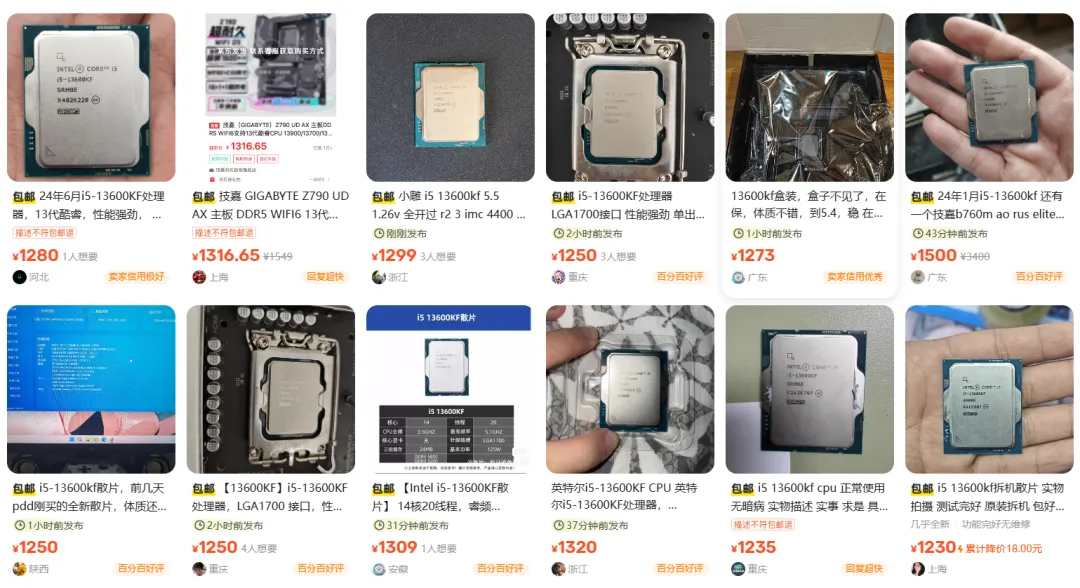This screenshot has width=1080, height=588.
Task: Click the Shanghai seller avatar on ¥1316.65 listing
Action: point(199,277)
